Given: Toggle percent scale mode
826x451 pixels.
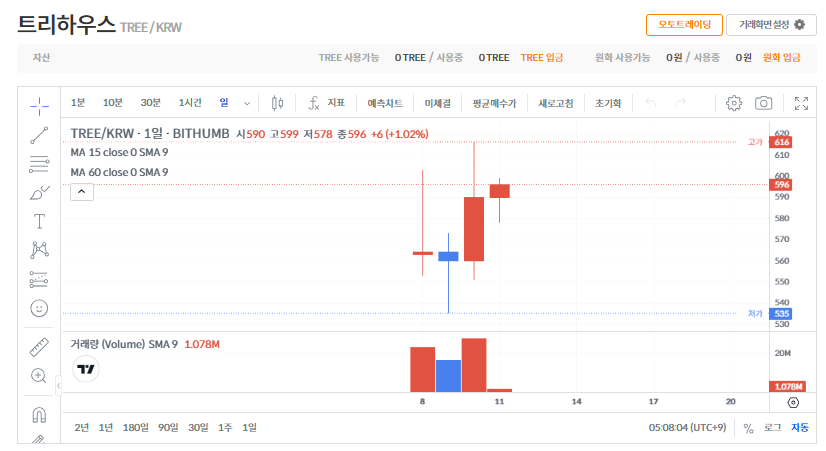Looking at the screenshot, I should (748, 428).
